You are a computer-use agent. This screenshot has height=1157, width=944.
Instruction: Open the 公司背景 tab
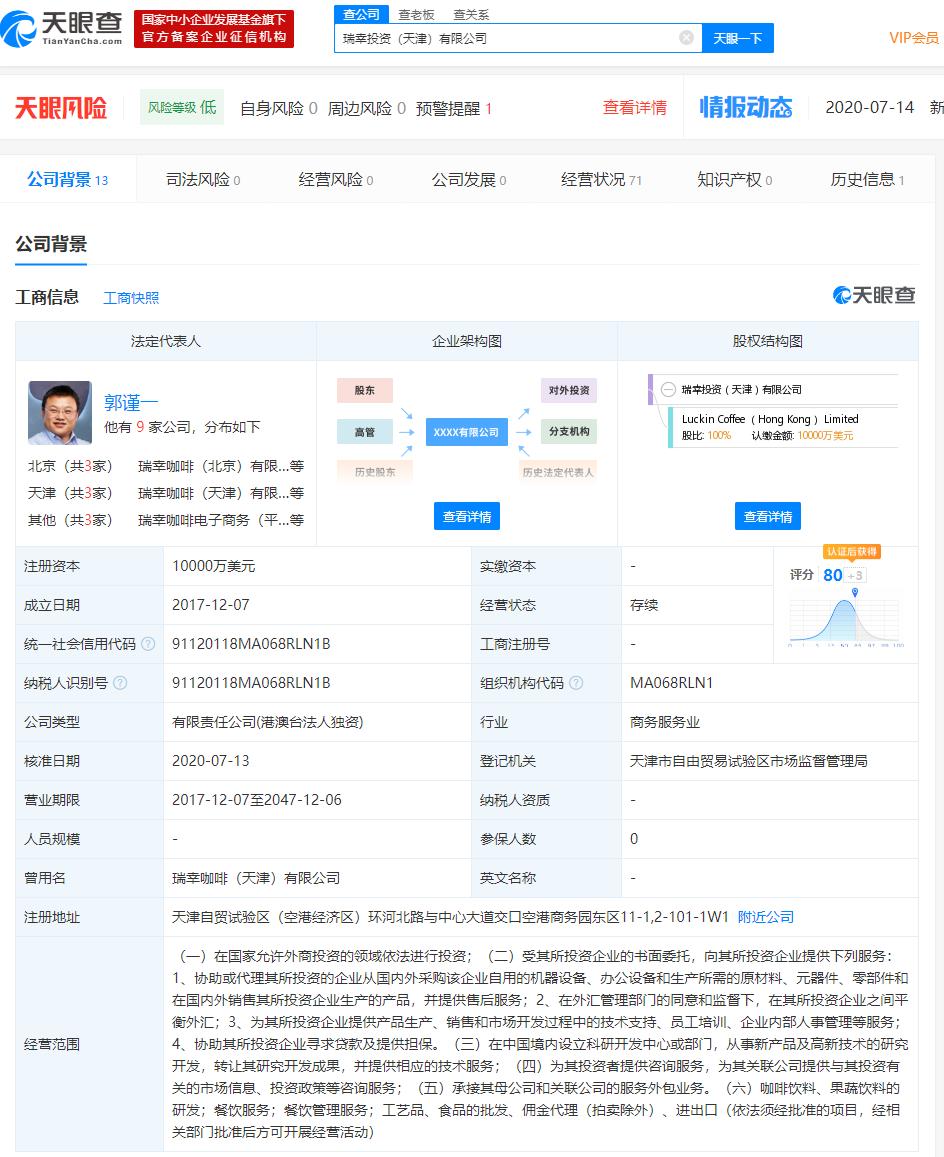click(67, 179)
